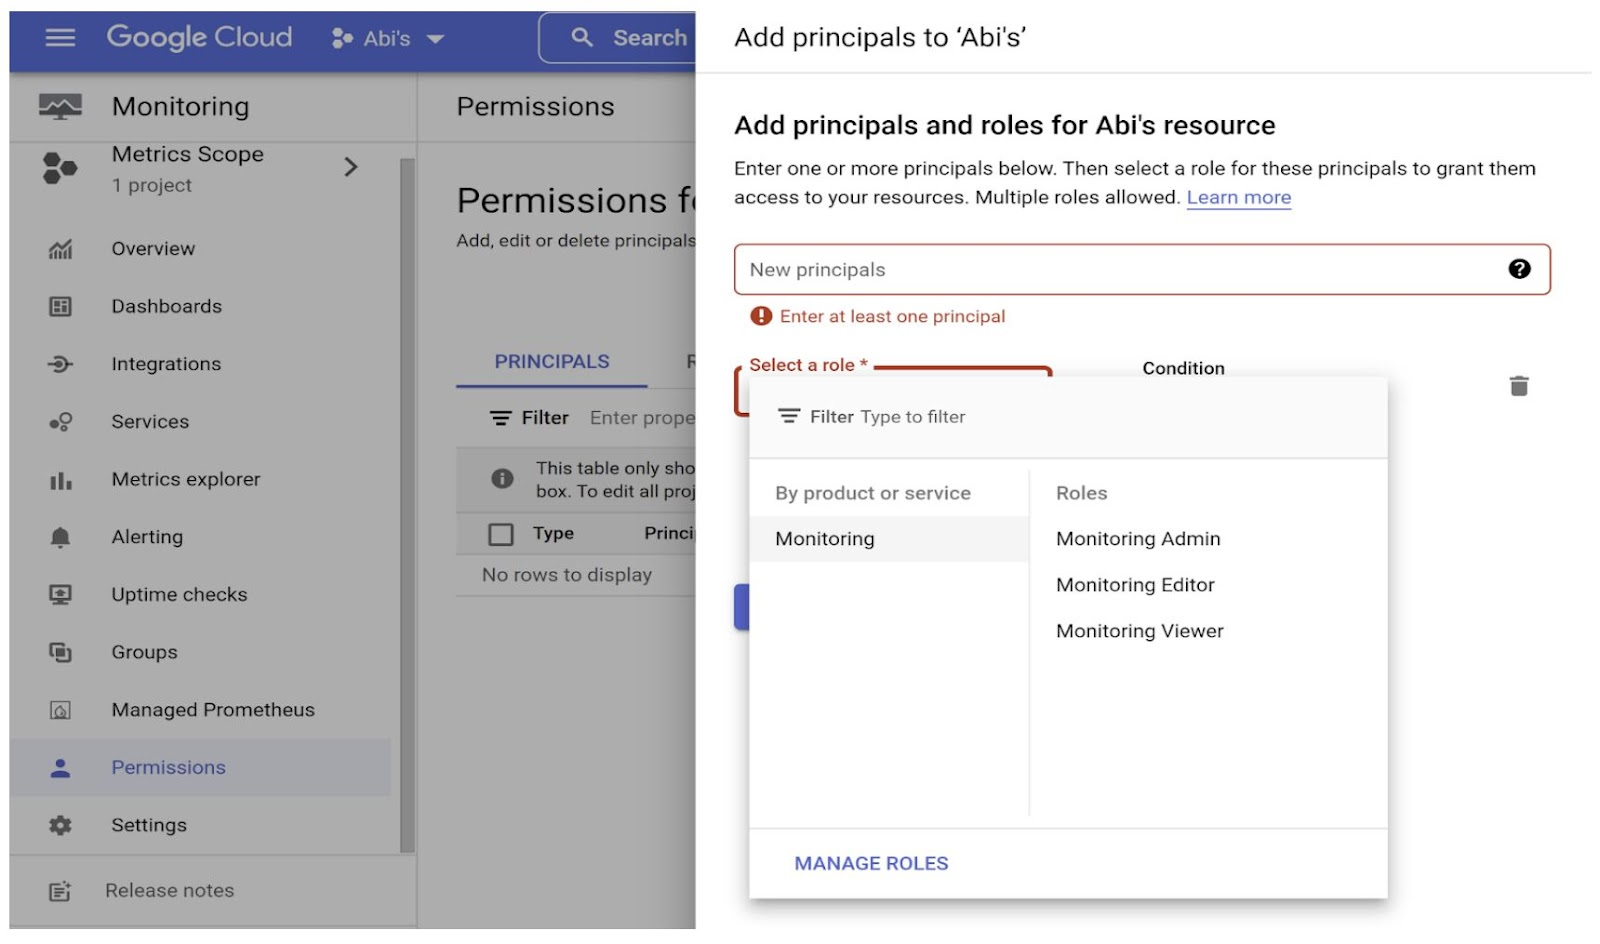Click the Integrations icon
Screen dimensions: 1600x944
(60, 364)
